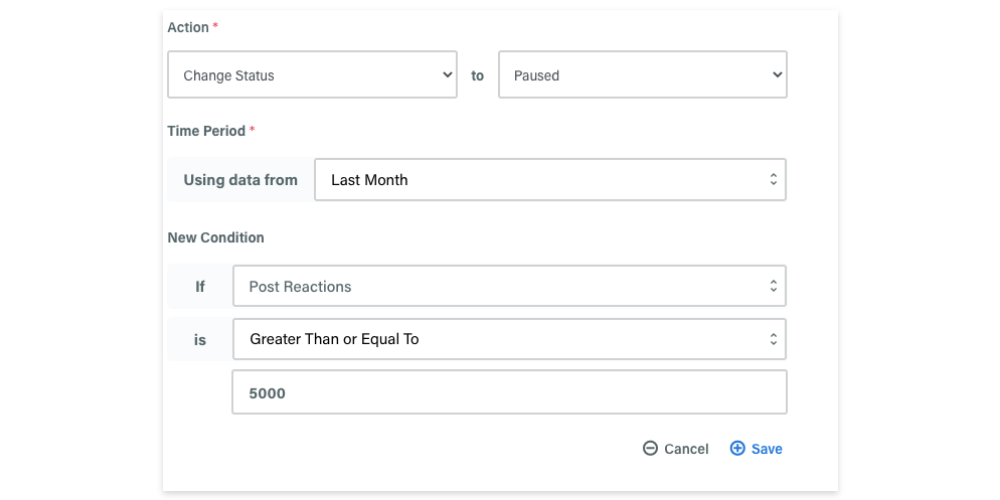
Task: Click the 5000 value input field
Action: (x=509, y=392)
